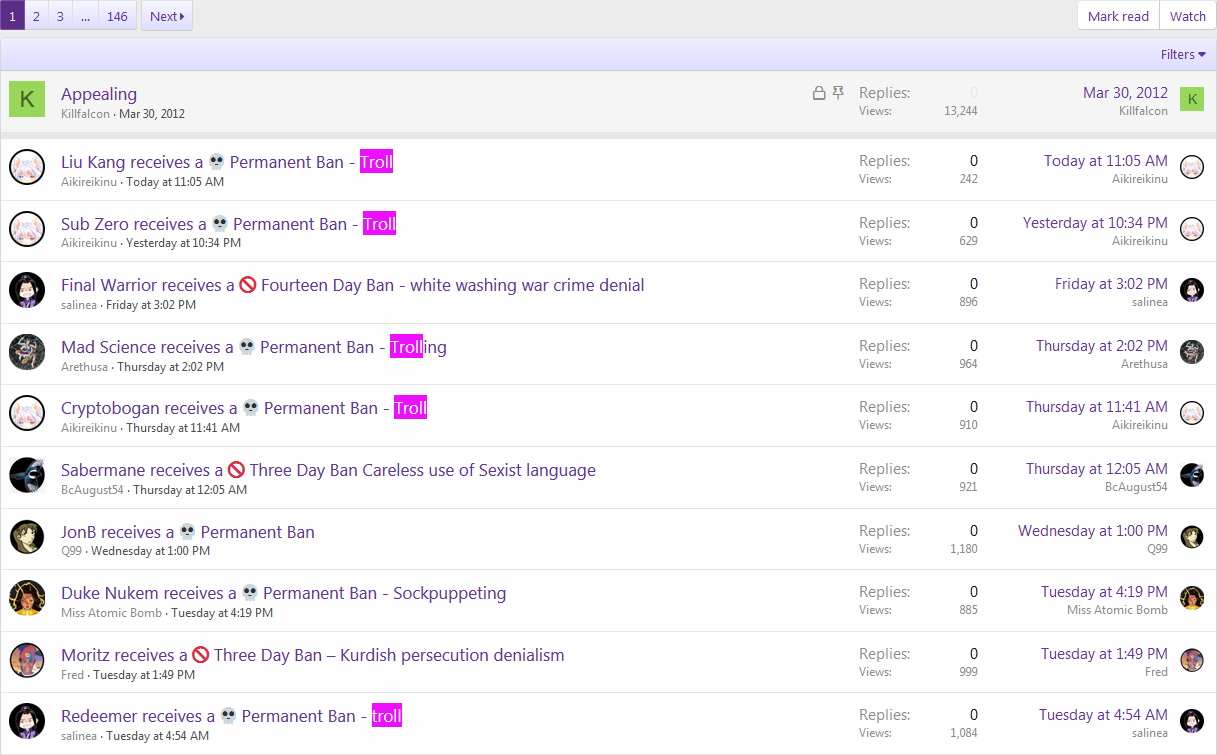Open Sub Zero Permanent Ban thread

point(228,224)
